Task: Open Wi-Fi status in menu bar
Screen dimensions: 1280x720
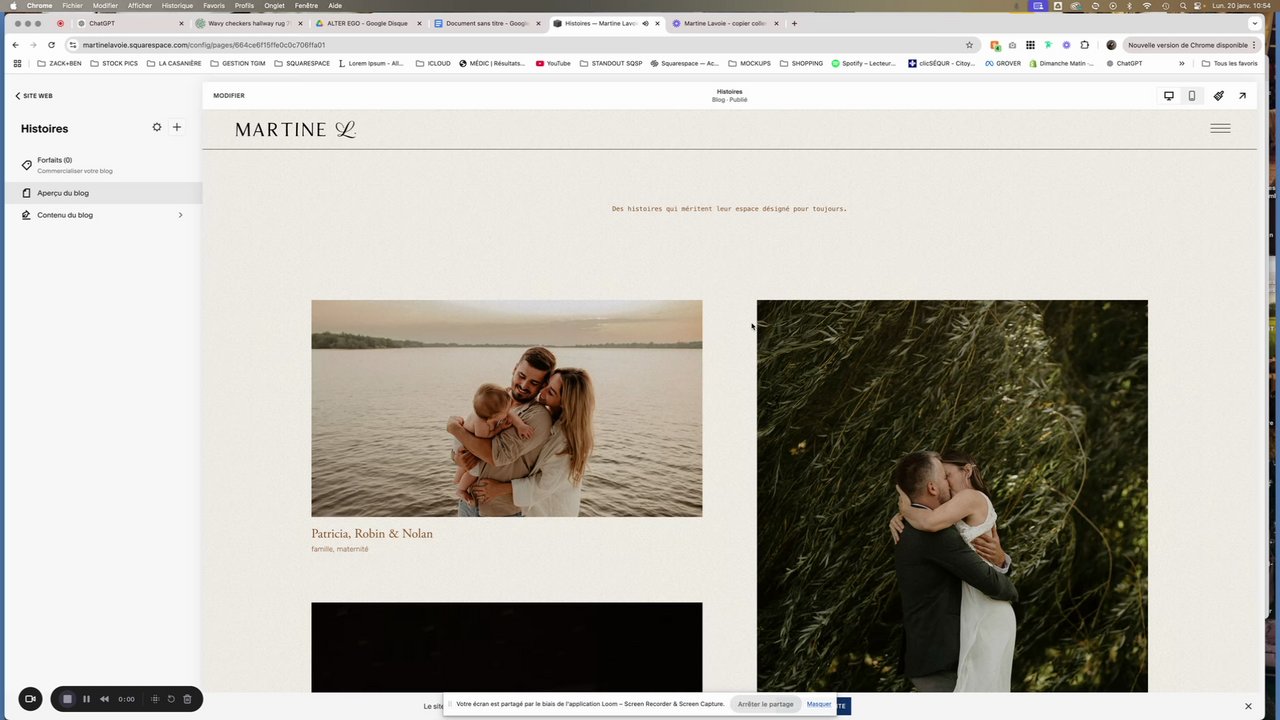Action: point(1146,6)
